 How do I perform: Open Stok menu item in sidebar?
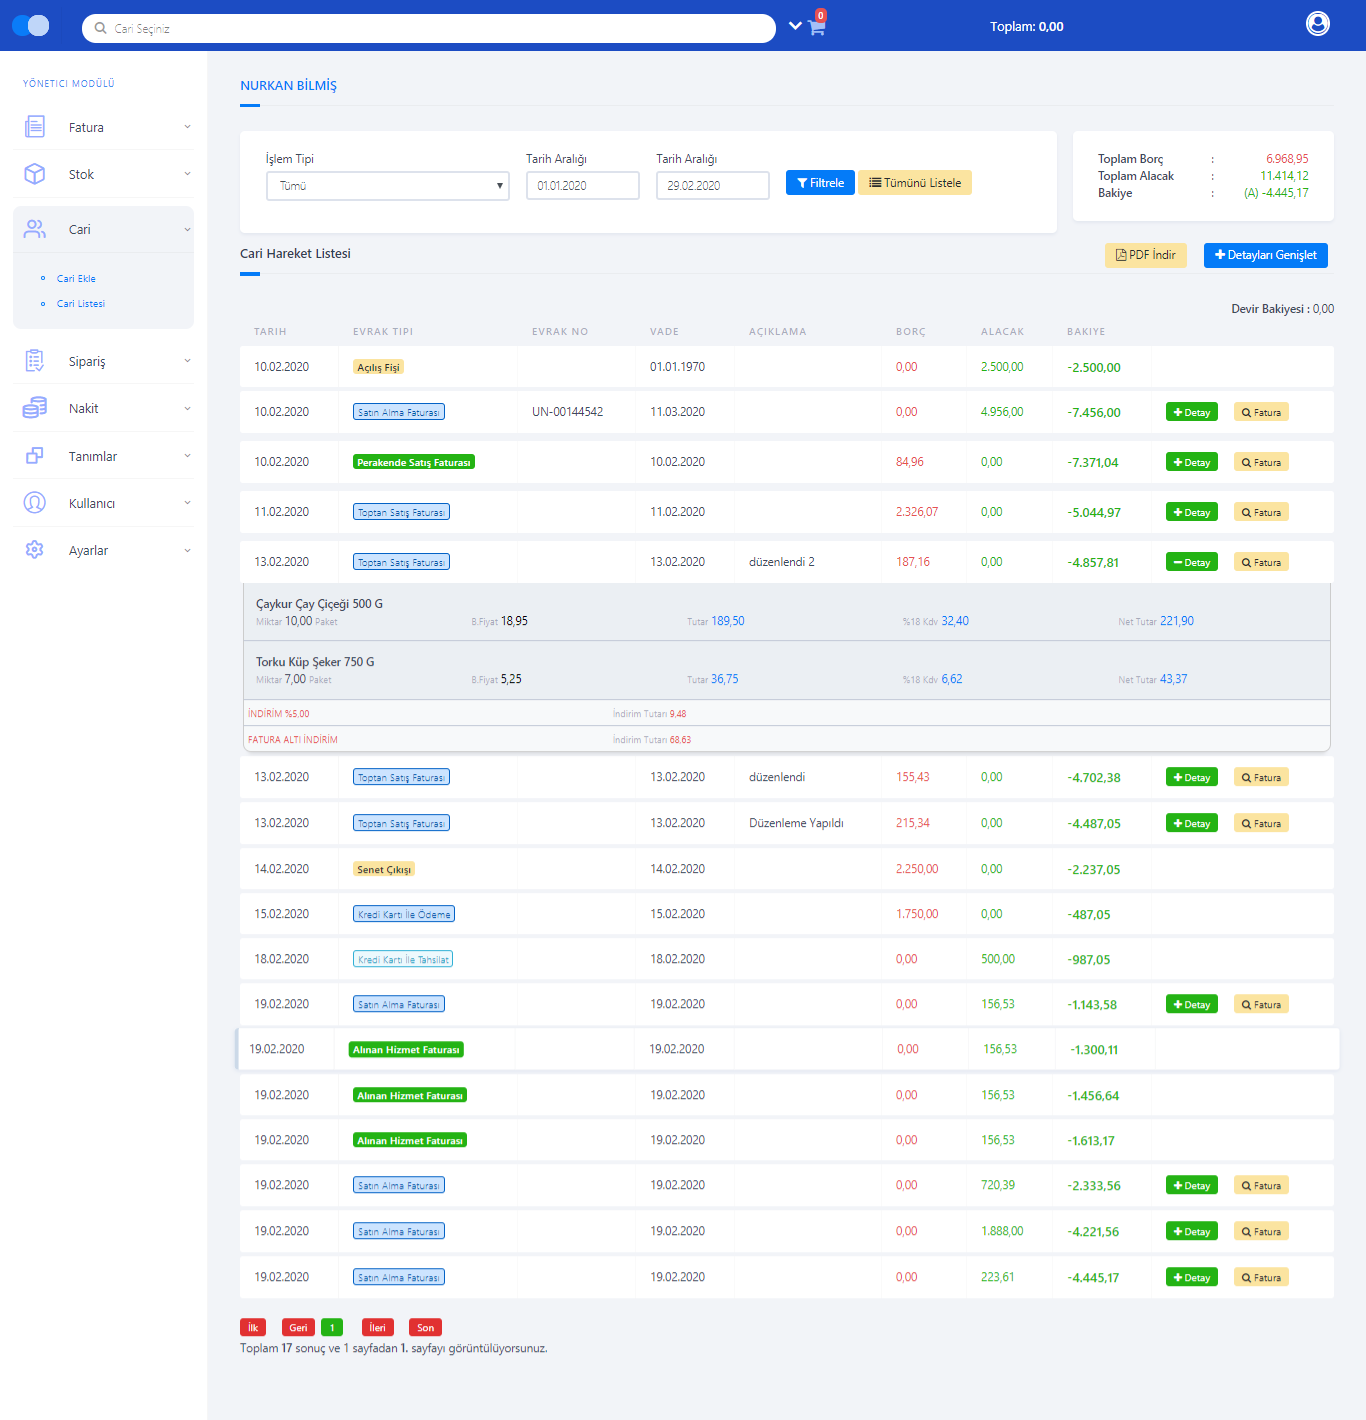tap(103, 174)
